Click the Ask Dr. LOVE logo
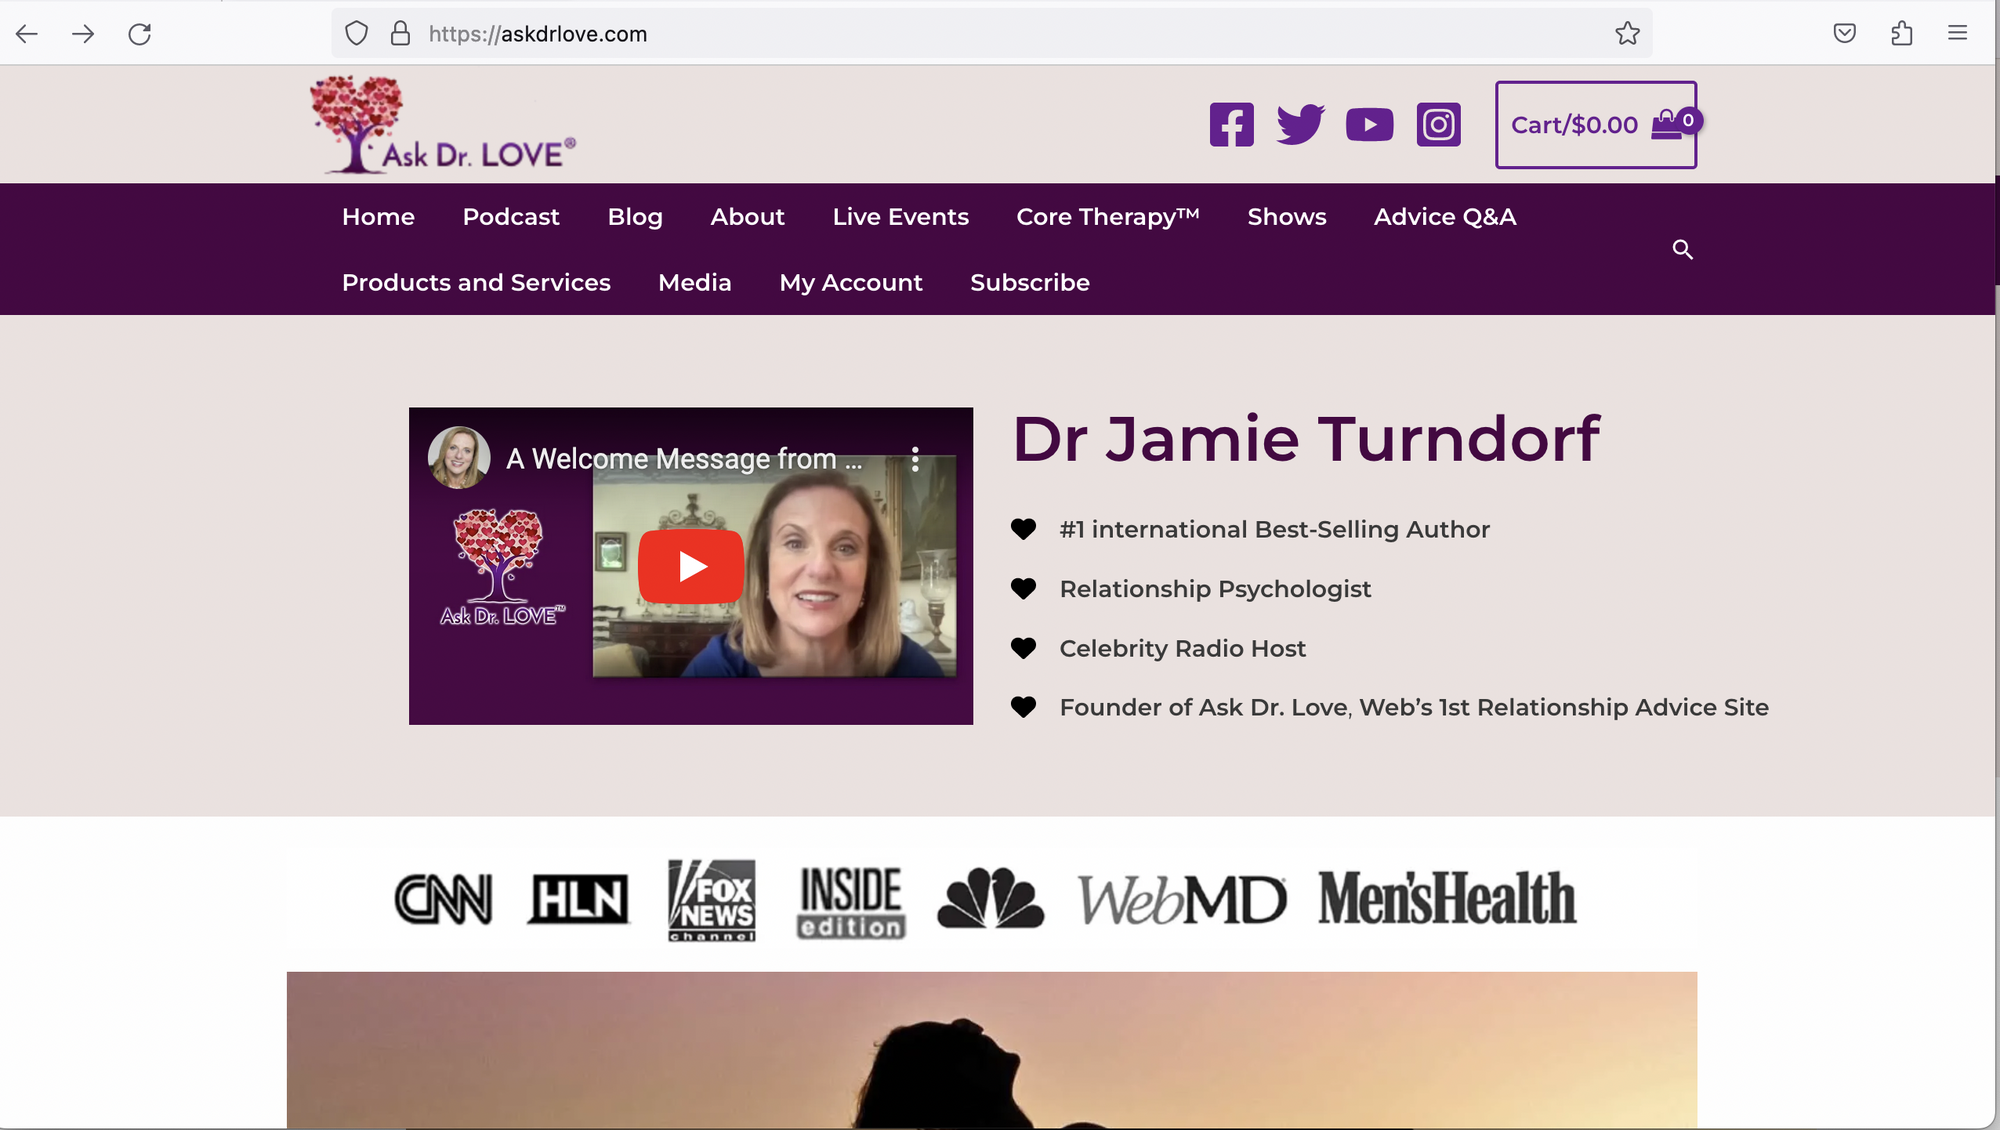The image size is (2000, 1130). 443,125
